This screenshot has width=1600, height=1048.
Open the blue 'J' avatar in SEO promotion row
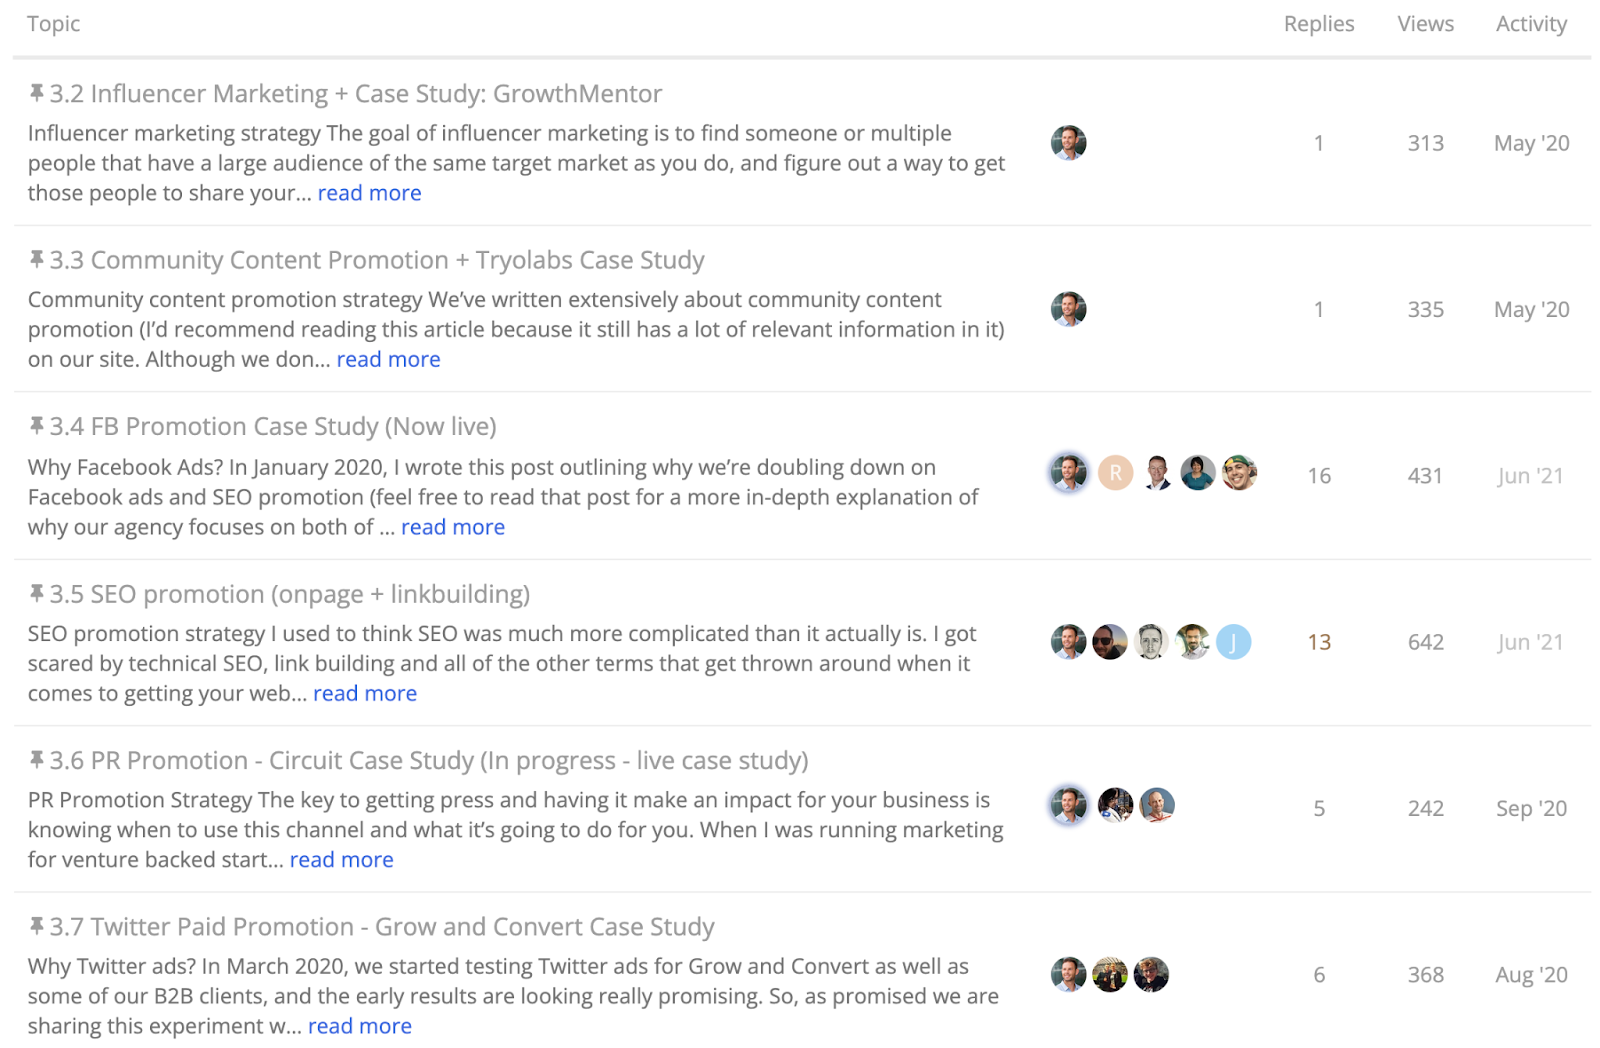click(1233, 641)
